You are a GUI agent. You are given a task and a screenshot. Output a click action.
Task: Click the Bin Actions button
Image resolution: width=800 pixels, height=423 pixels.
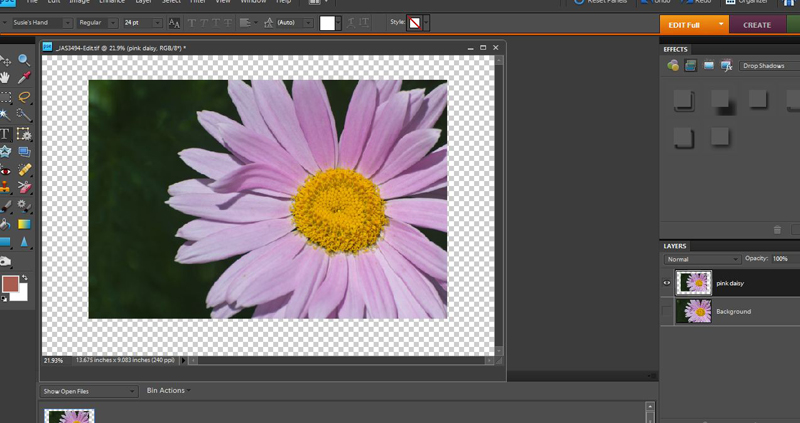(x=166, y=391)
